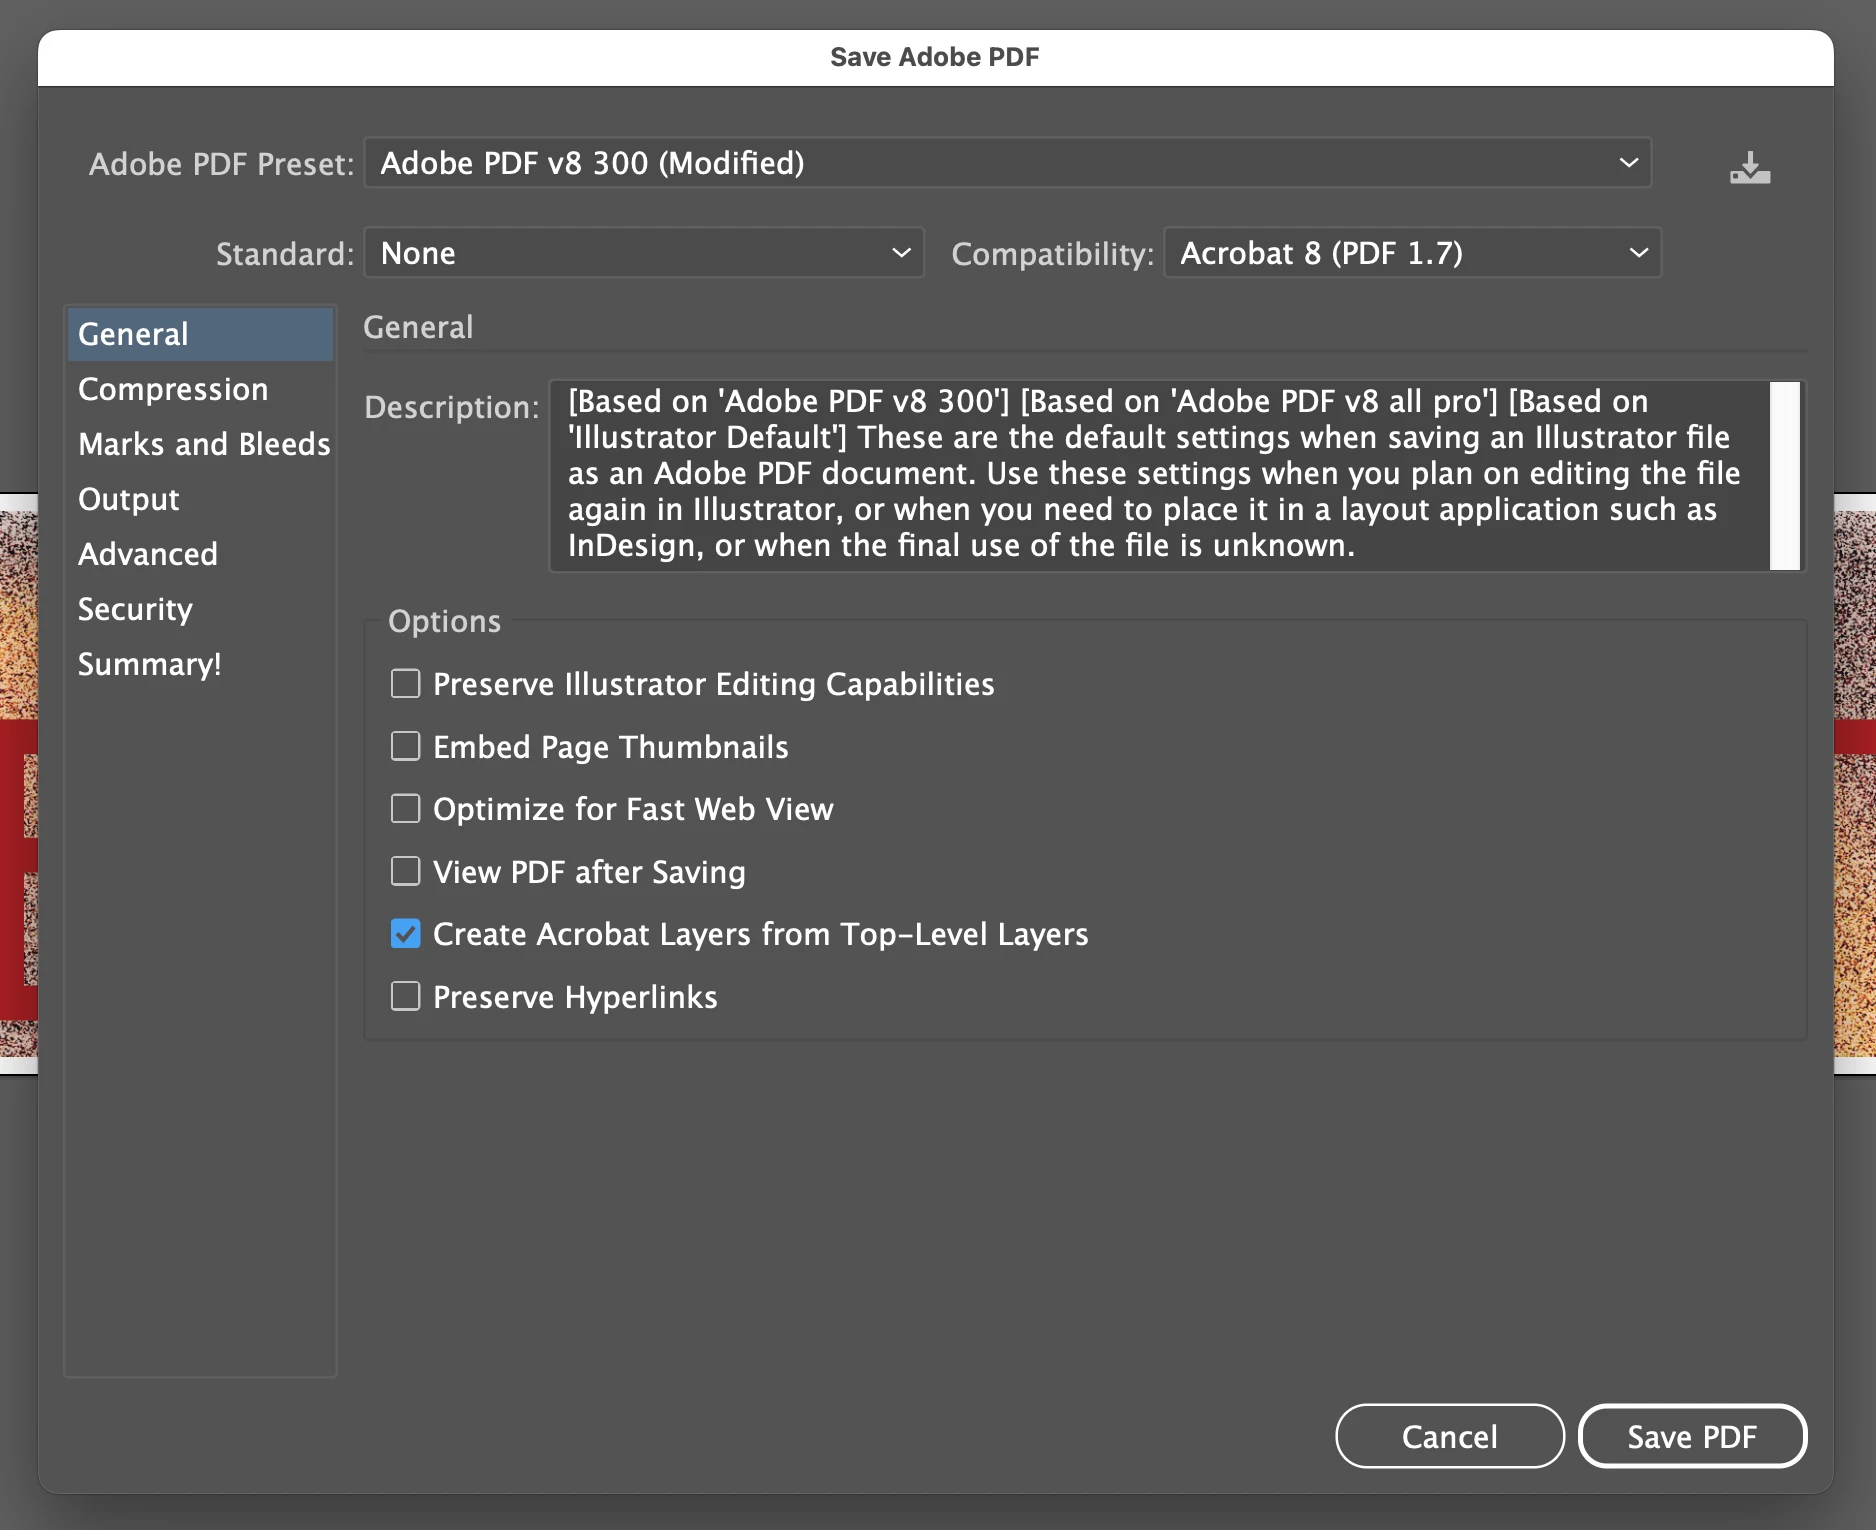Enable the Preserve Hyperlinks option
This screenshot has width=1876, height=1530.
405,997
